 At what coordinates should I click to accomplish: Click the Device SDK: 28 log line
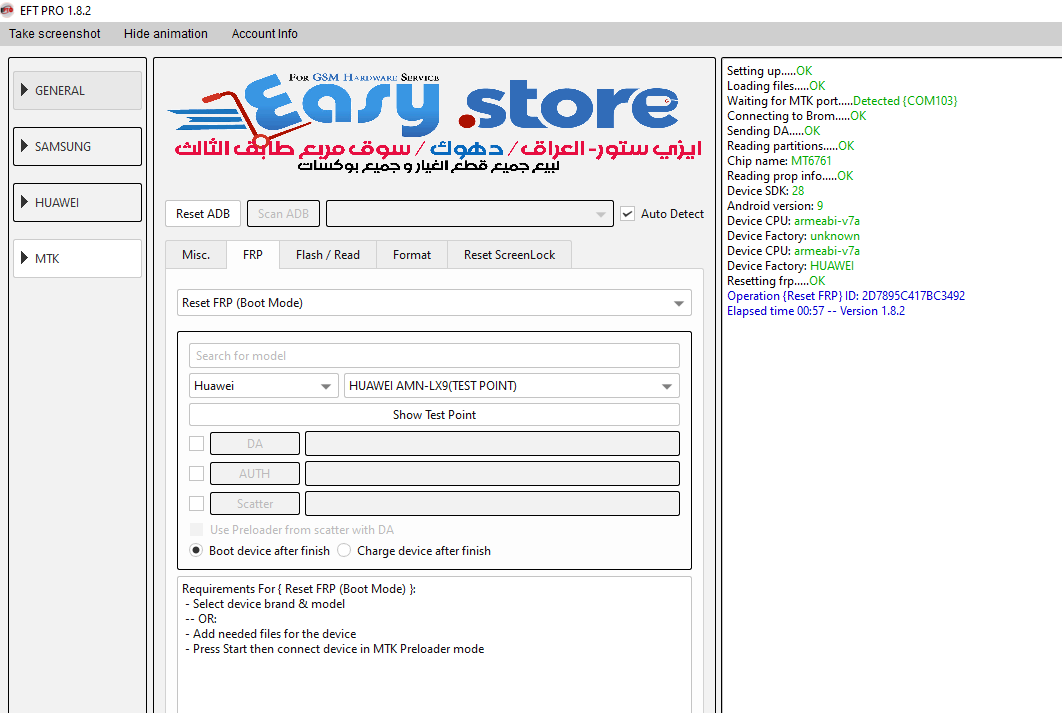tap(765, 191)
